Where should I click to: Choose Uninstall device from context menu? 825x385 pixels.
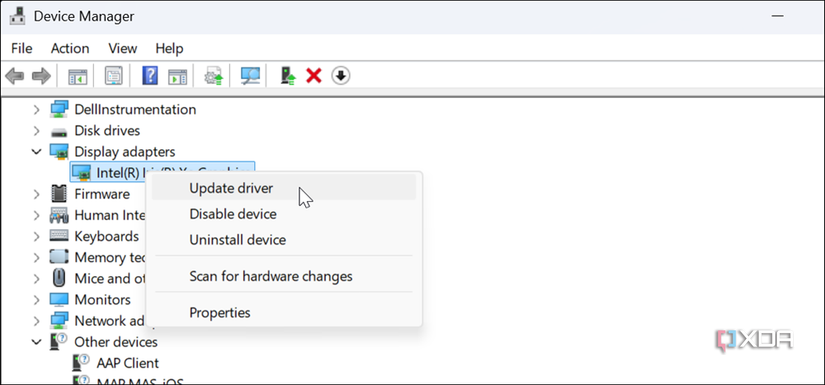284,240
